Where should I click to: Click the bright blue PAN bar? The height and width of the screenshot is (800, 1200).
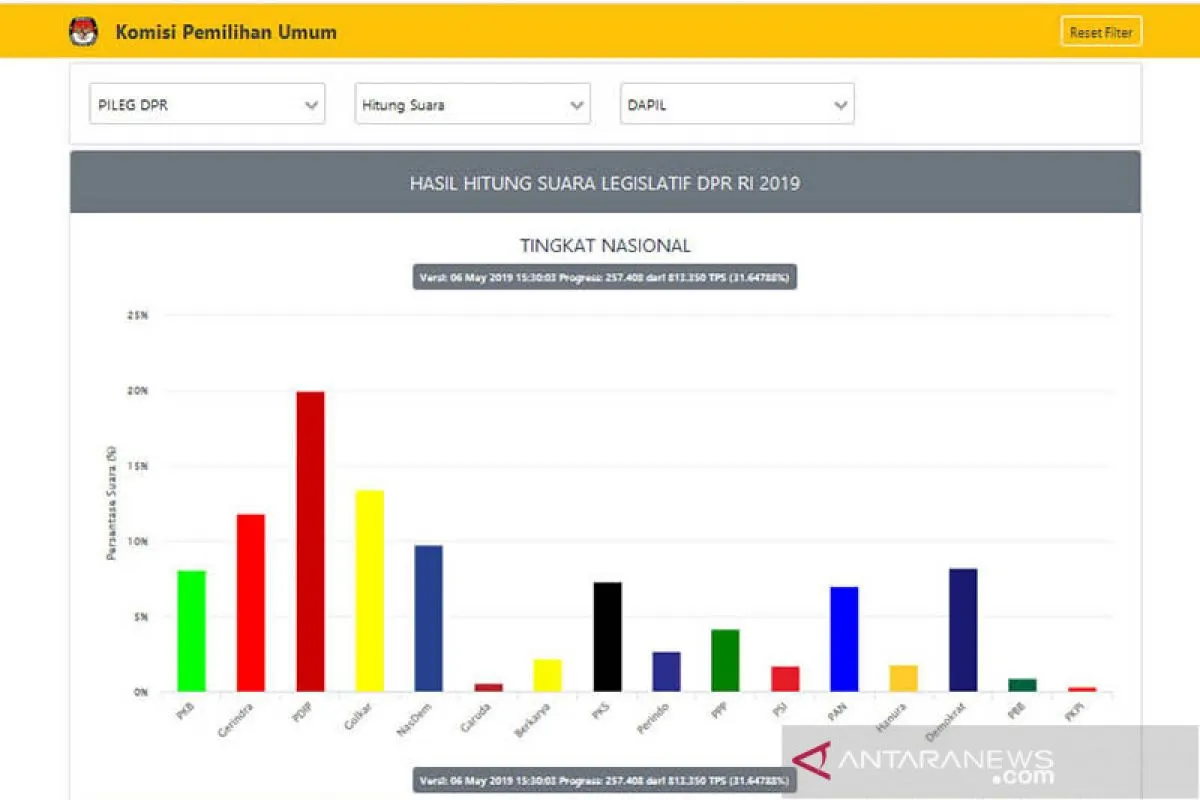point(844,639)
